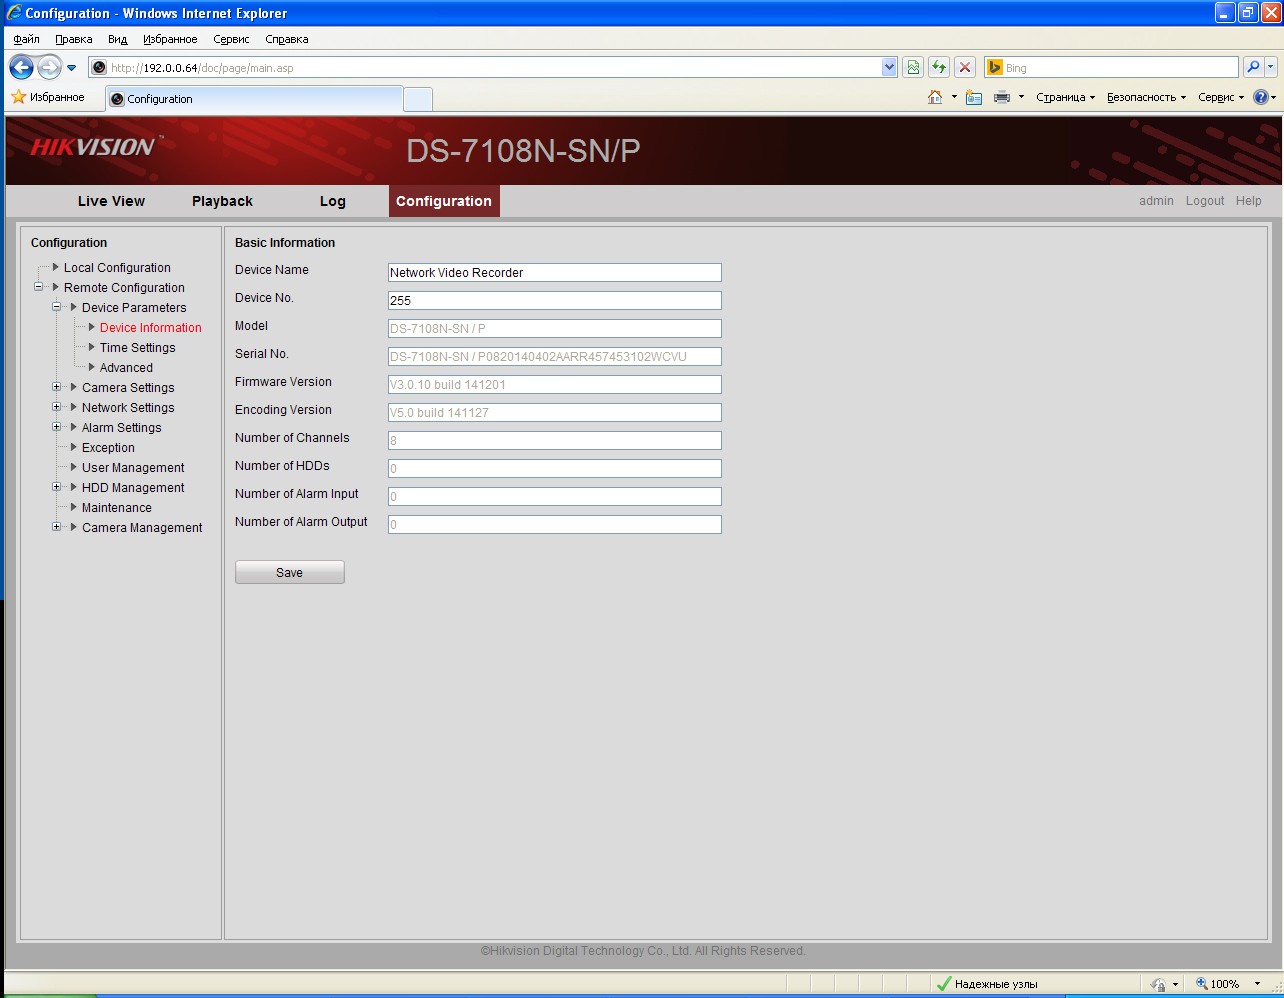Click the Device Name input field
The width and height of the screenshot is (1284, 998).
coord(555,272)
